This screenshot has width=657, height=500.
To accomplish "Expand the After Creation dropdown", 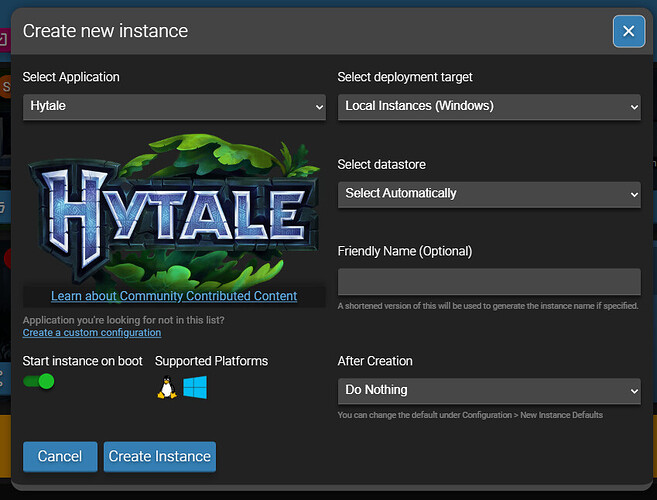I will coord(489,390).
